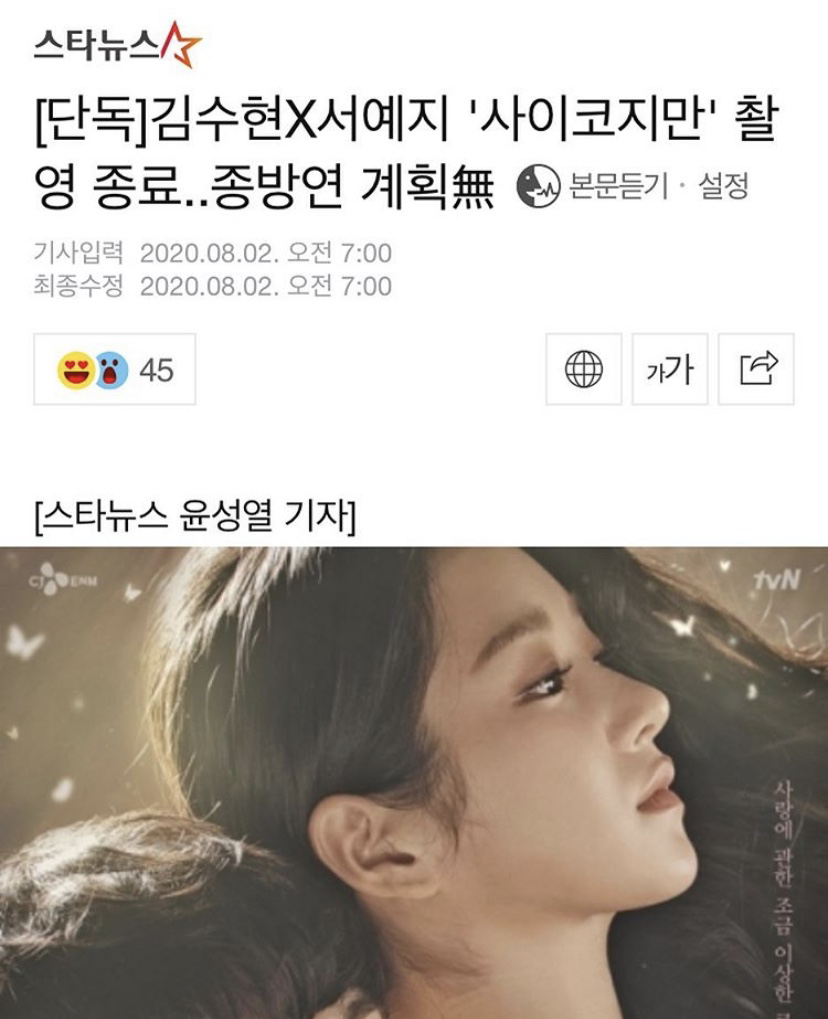Open the drama poster image

click(x=414, y=782)
